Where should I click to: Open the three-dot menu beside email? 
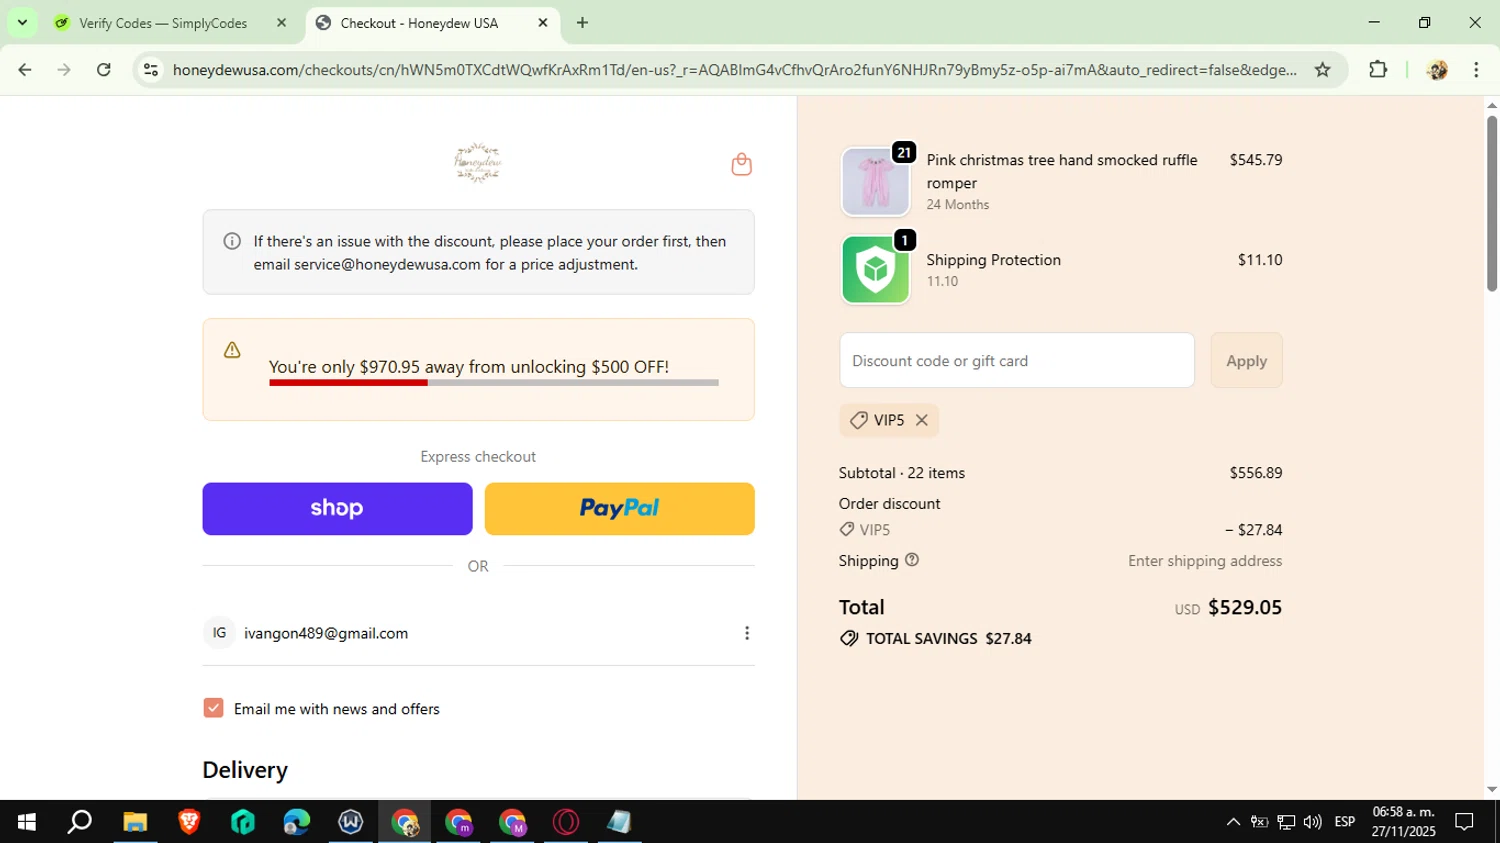tap(747, 633)
